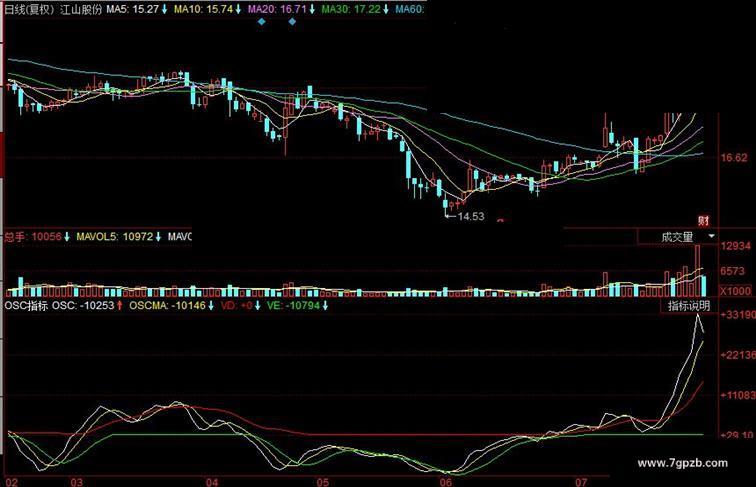The image size is (756, 487).
Task: Click the 6573 volume axis label
Action: 733,271
